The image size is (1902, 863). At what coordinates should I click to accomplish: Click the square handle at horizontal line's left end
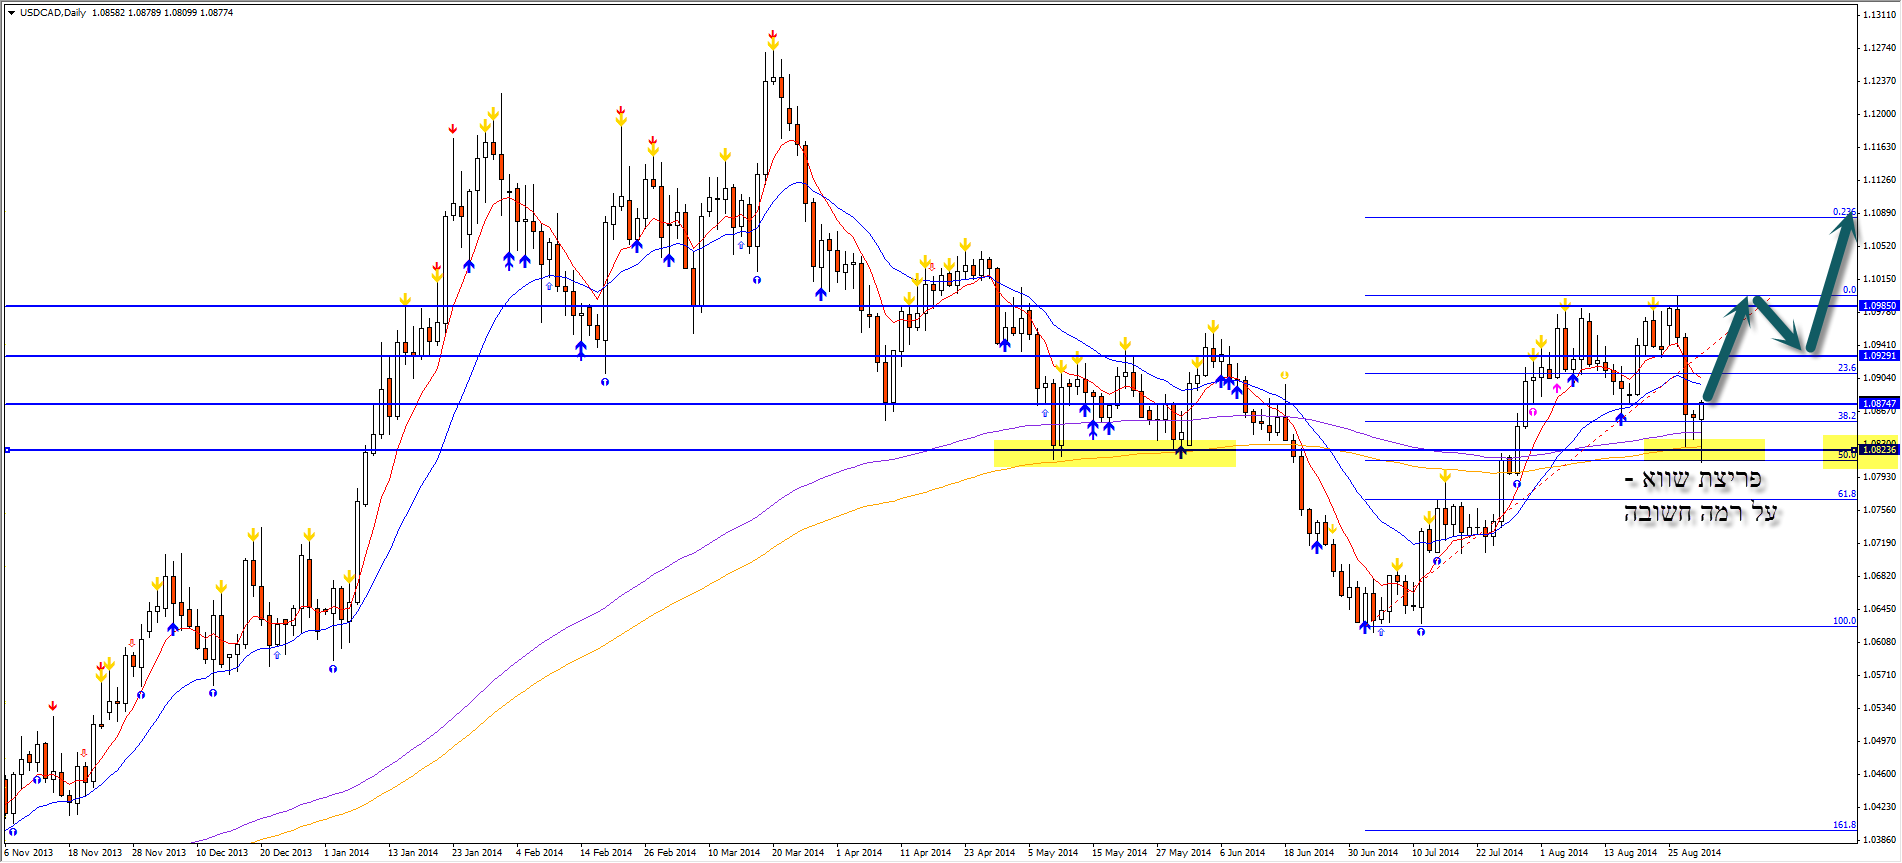point(7,450)
